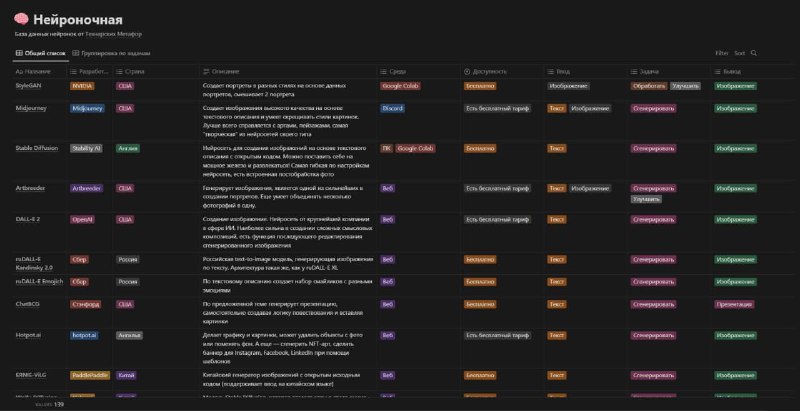
Task: Click the Google Colab tag in StyleGAN row
Action: tap(401, 86)
